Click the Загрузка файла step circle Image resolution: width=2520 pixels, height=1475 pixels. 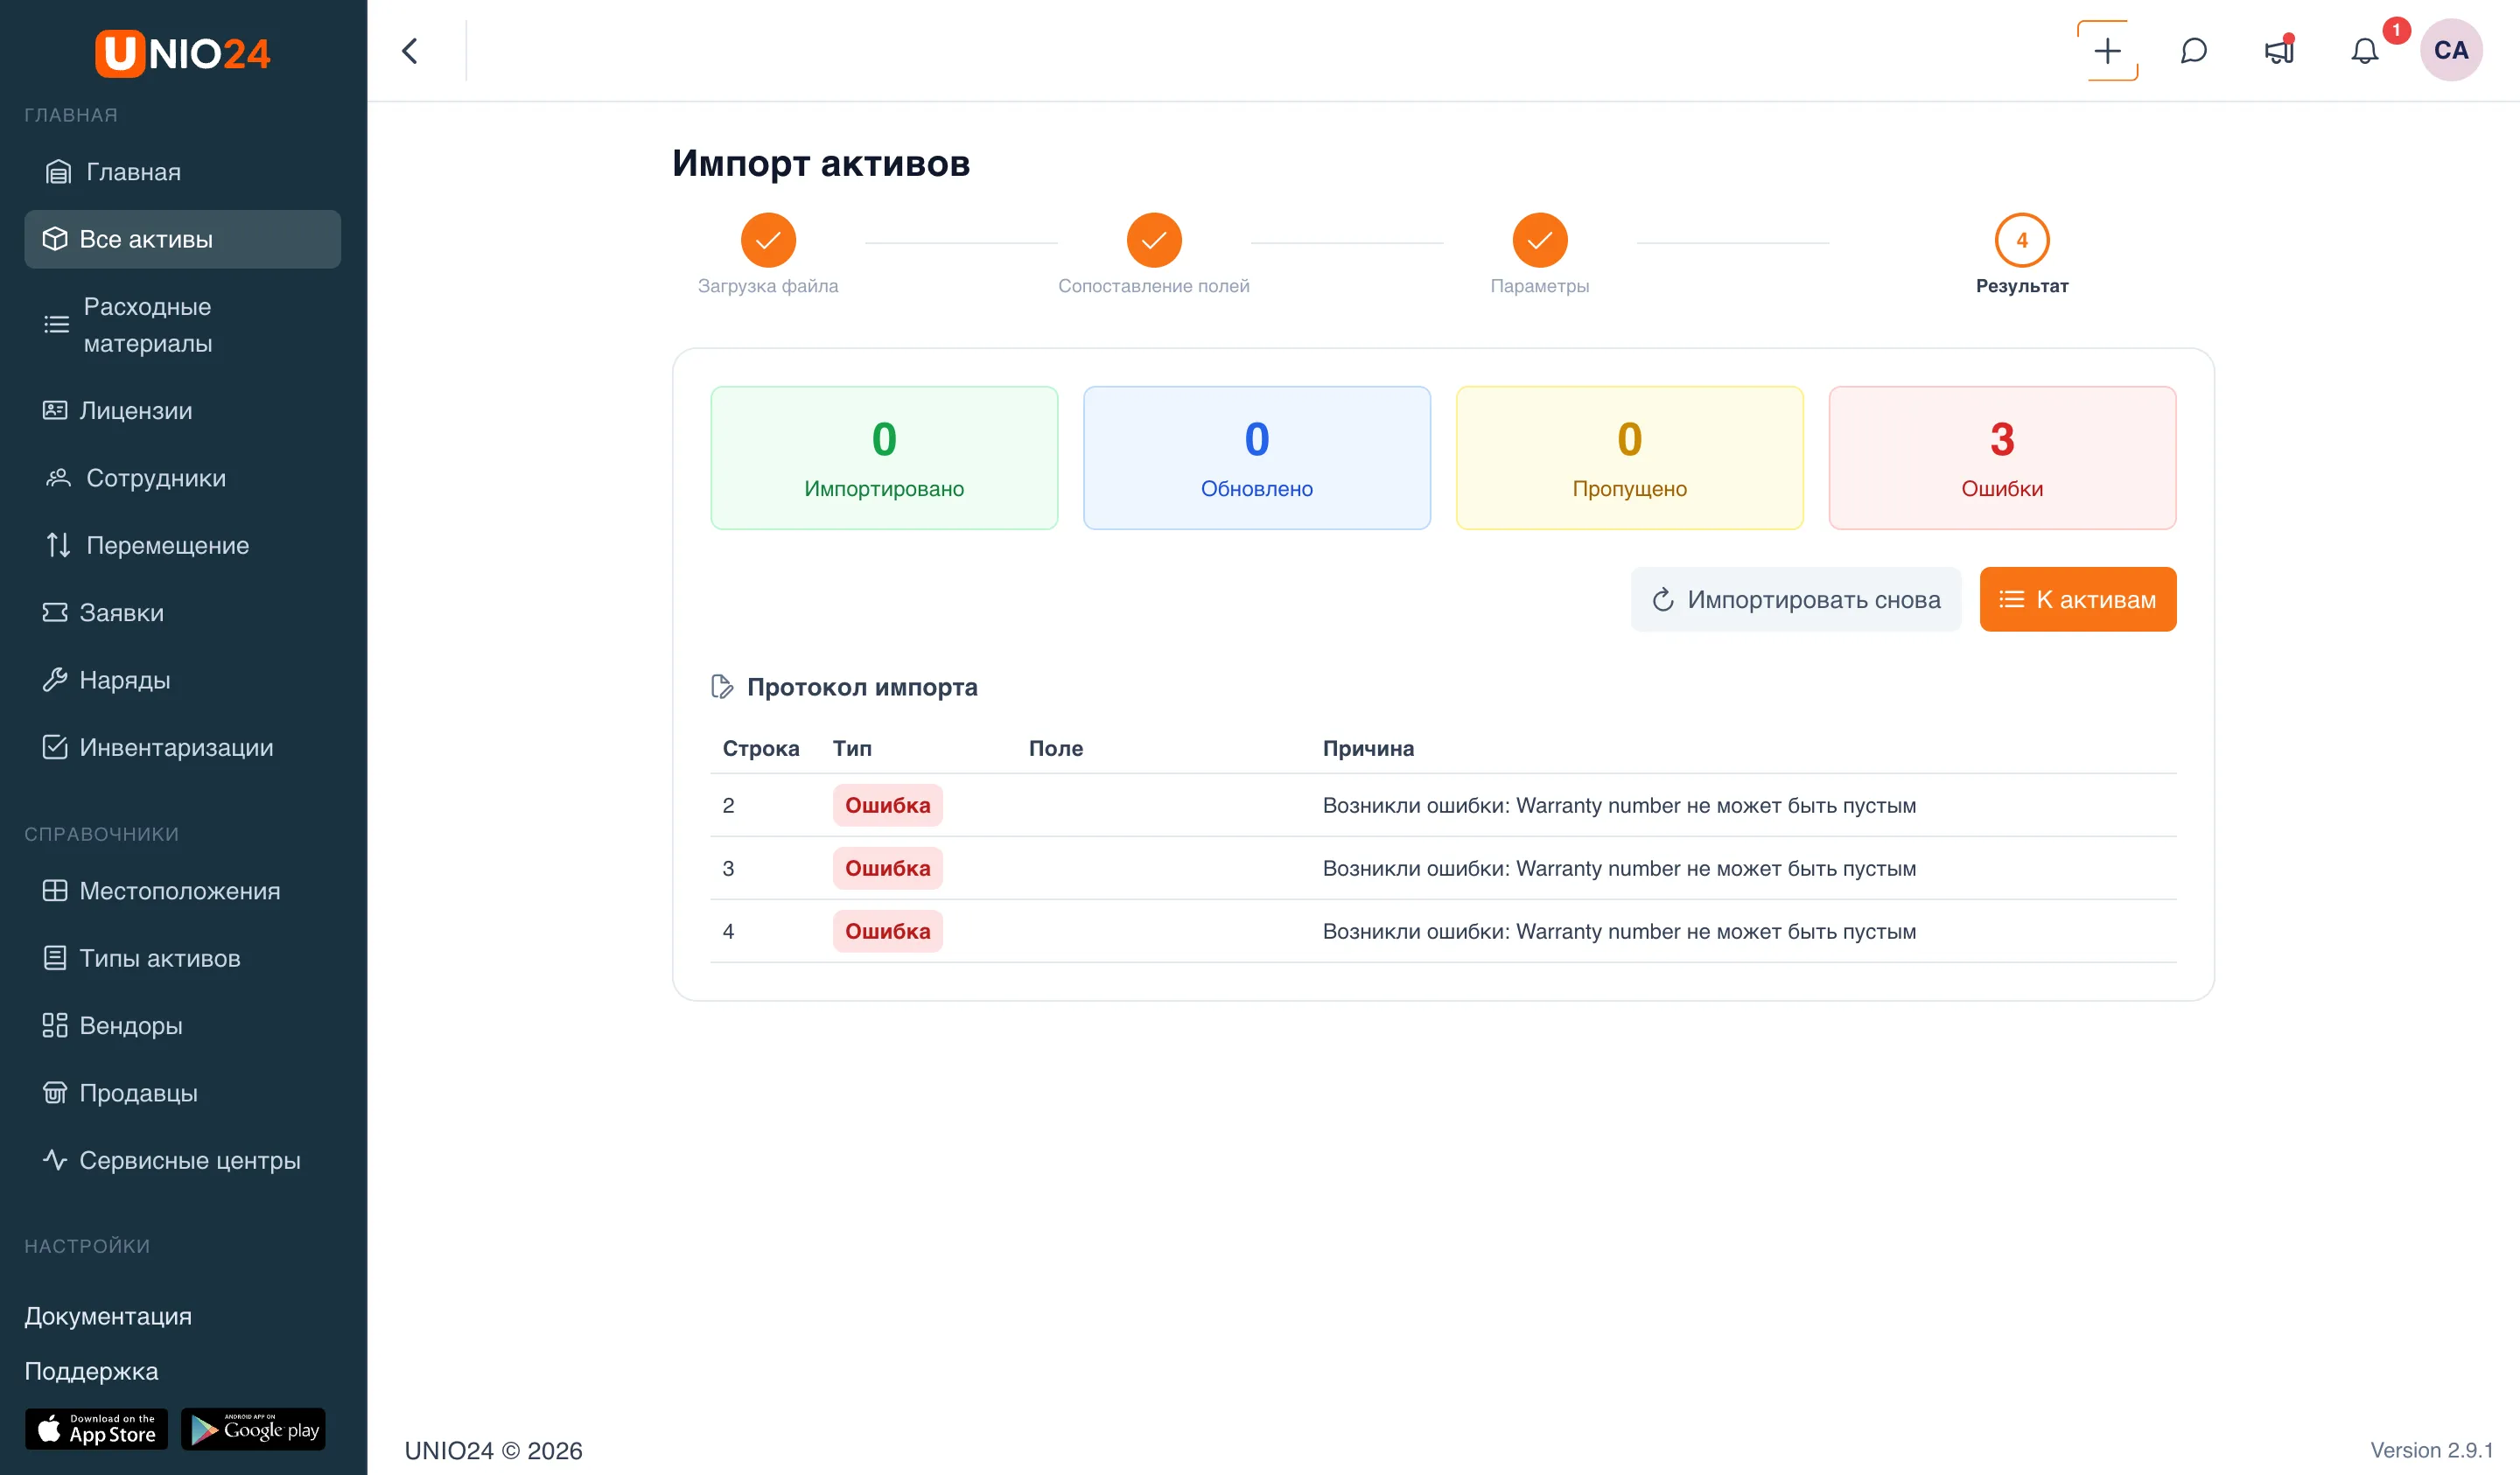click(x=768, y=240)
